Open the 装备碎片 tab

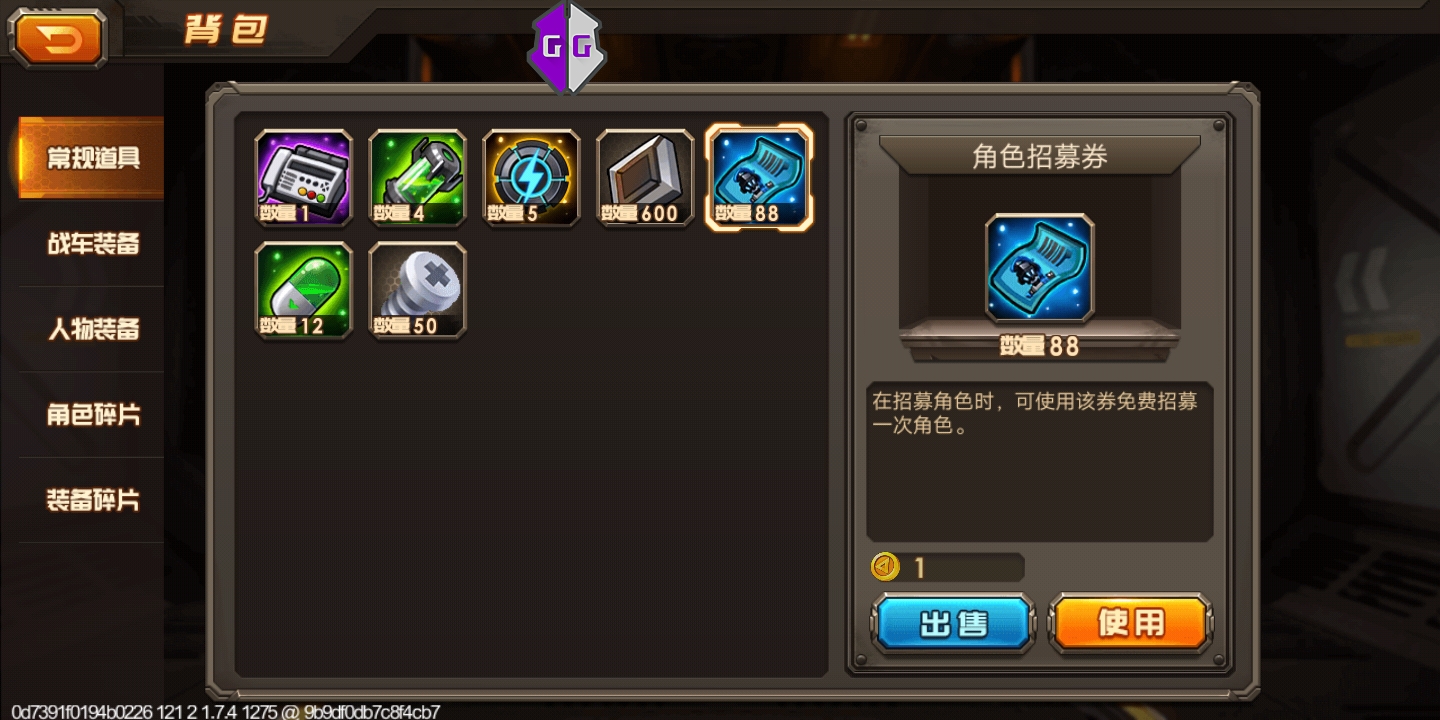pyautogui.click(x=91, y=500)
